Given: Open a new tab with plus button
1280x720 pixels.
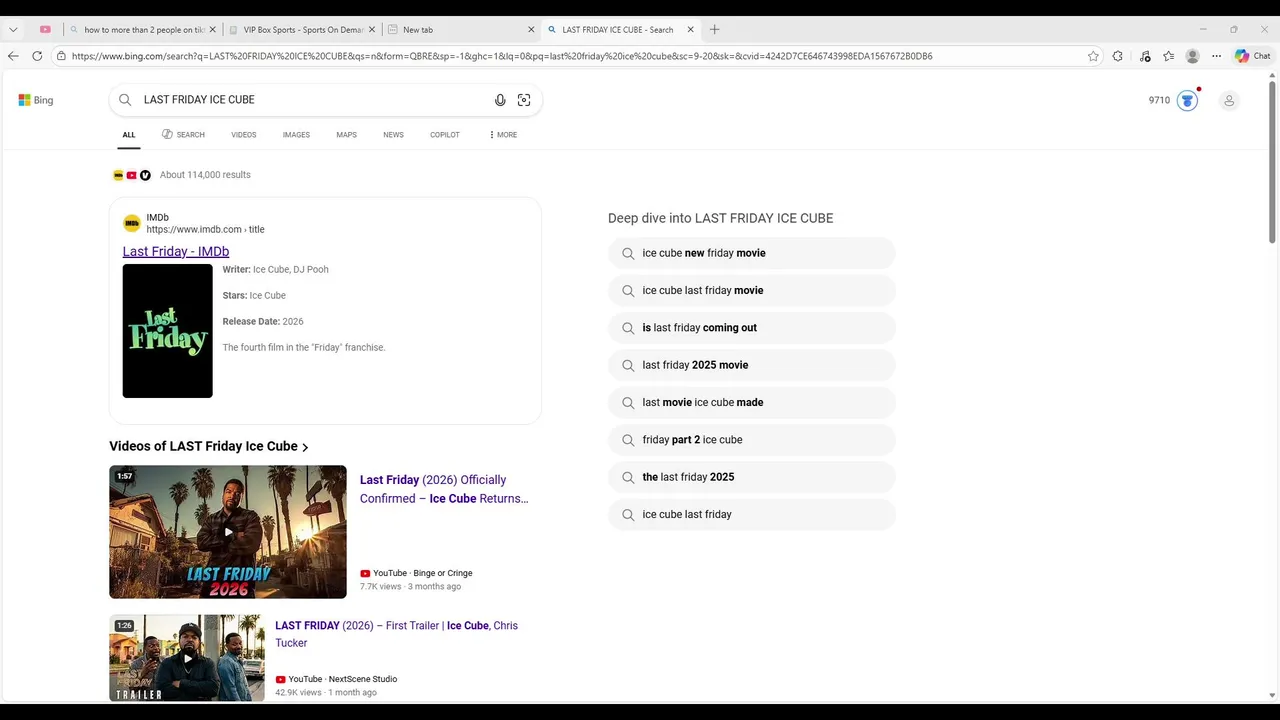Looking at the screenshot, I should (714, 30).
